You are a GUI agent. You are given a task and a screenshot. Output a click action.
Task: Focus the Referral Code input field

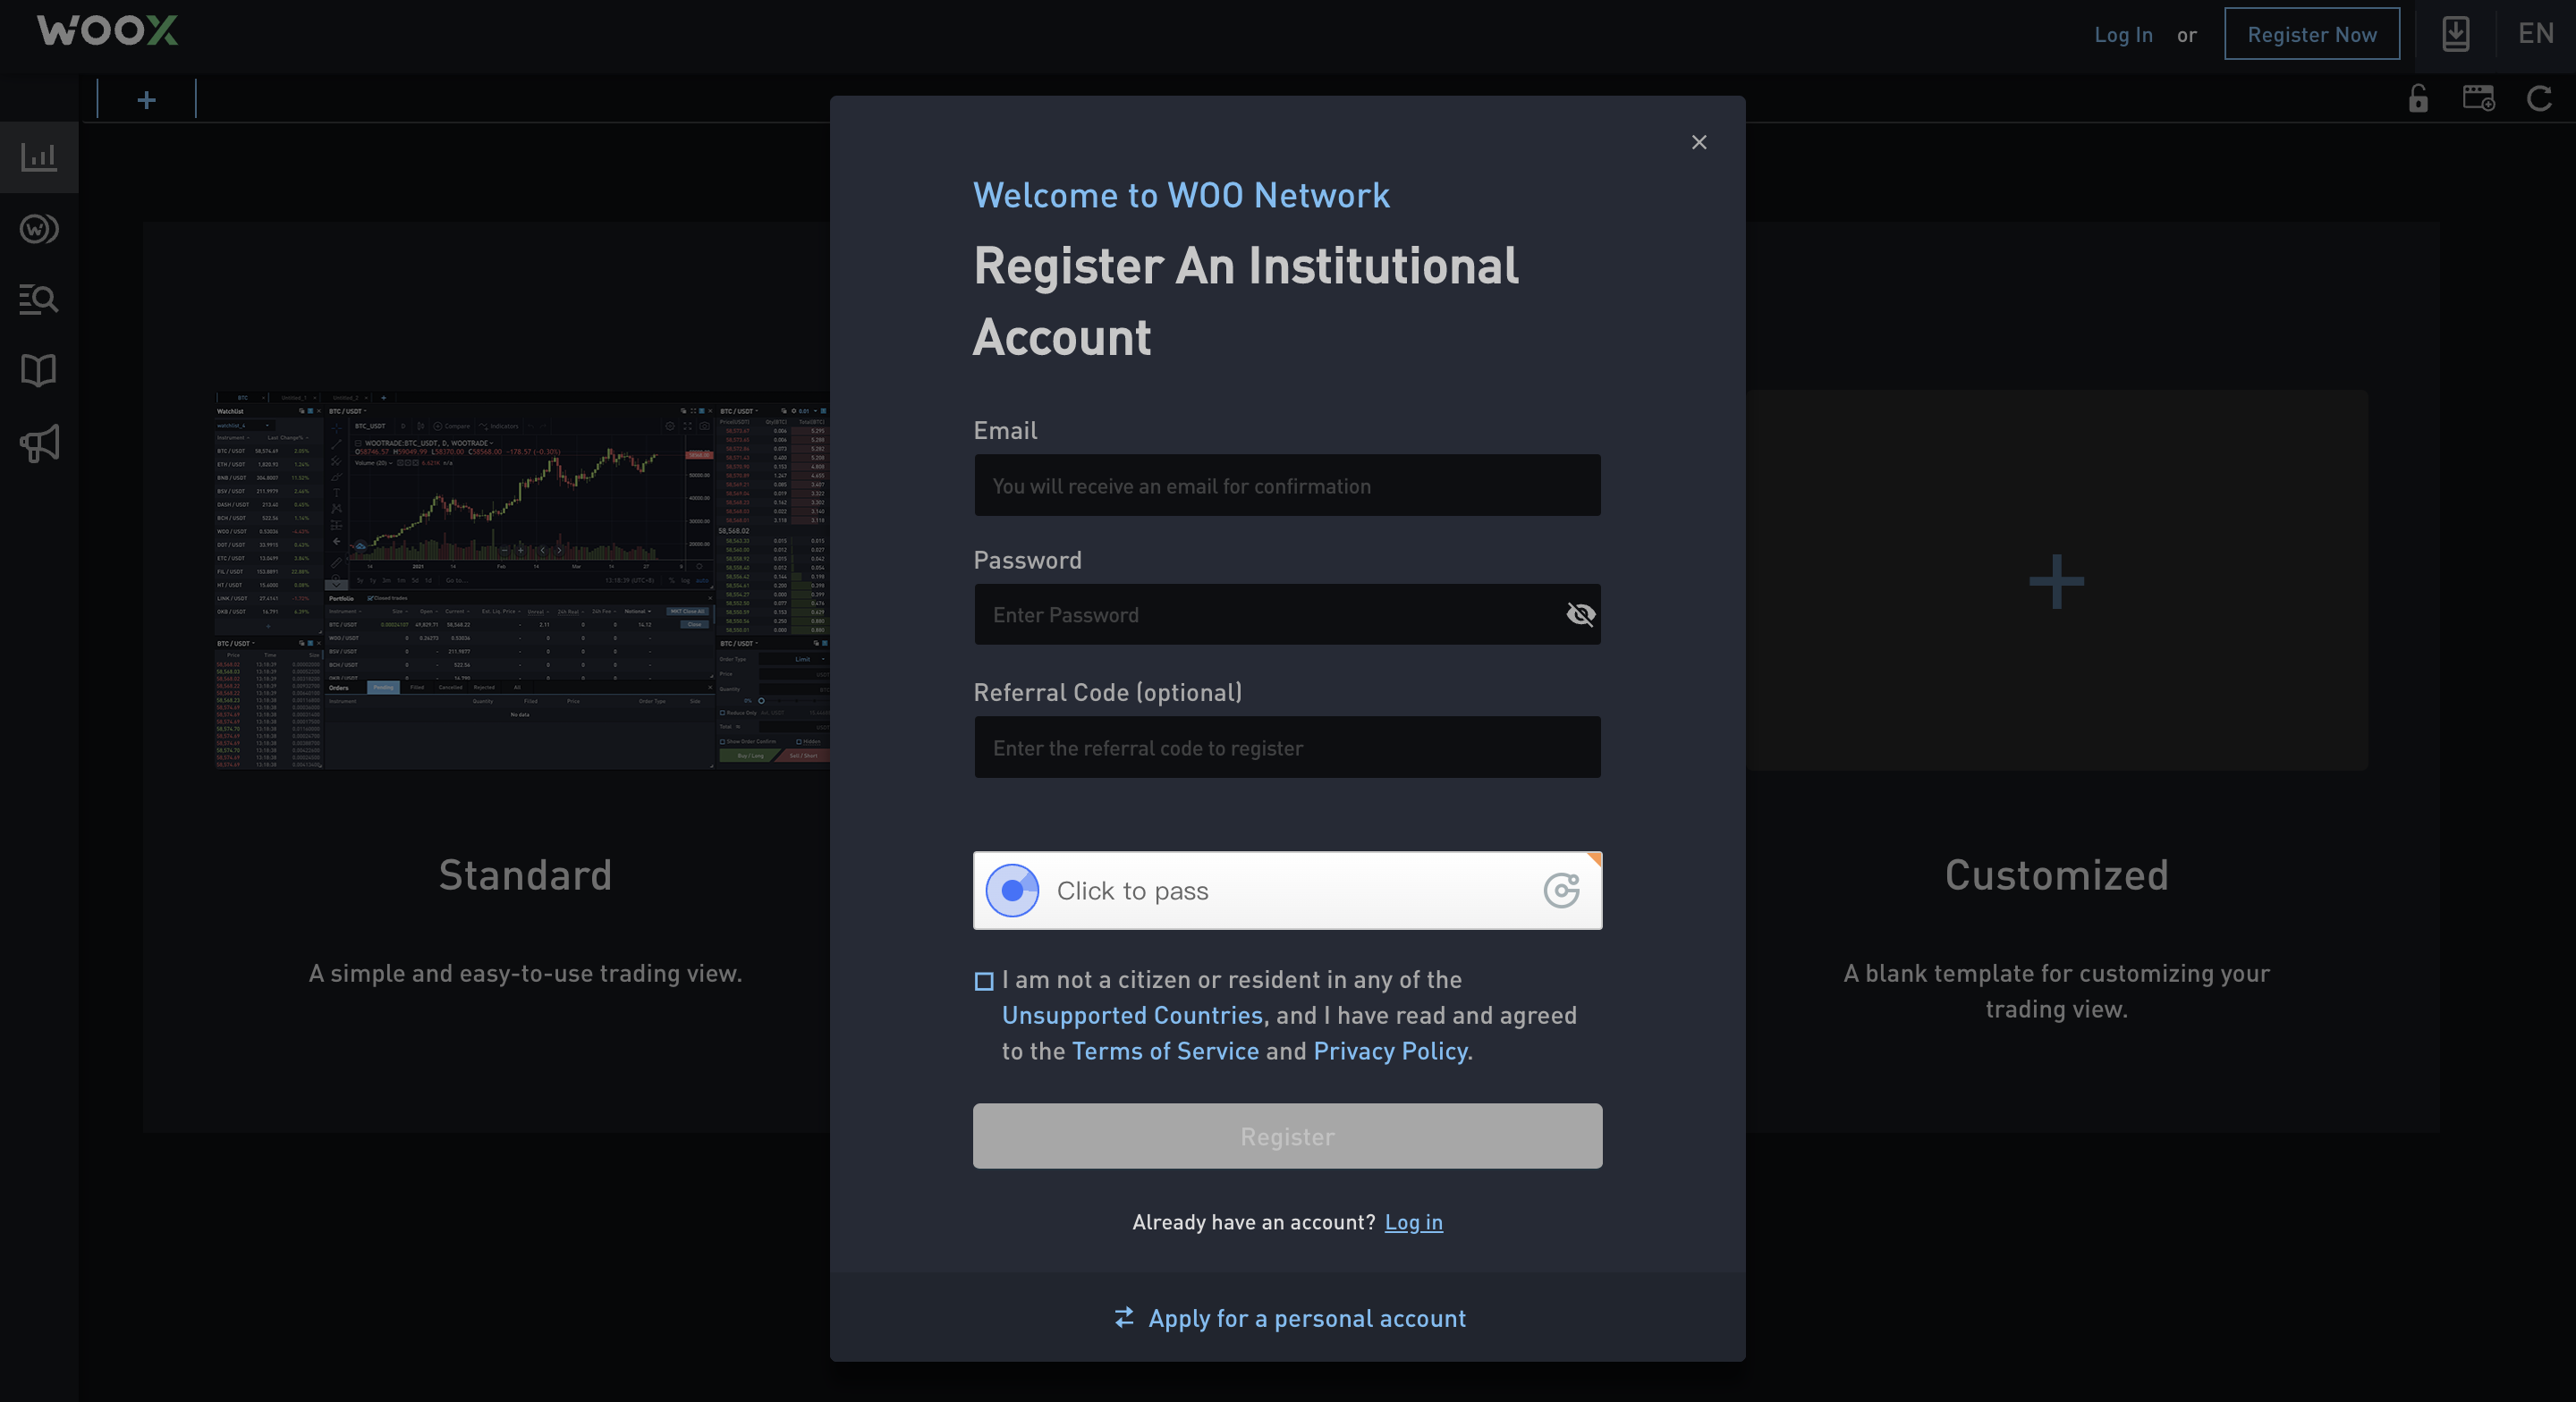(1287, 747)
